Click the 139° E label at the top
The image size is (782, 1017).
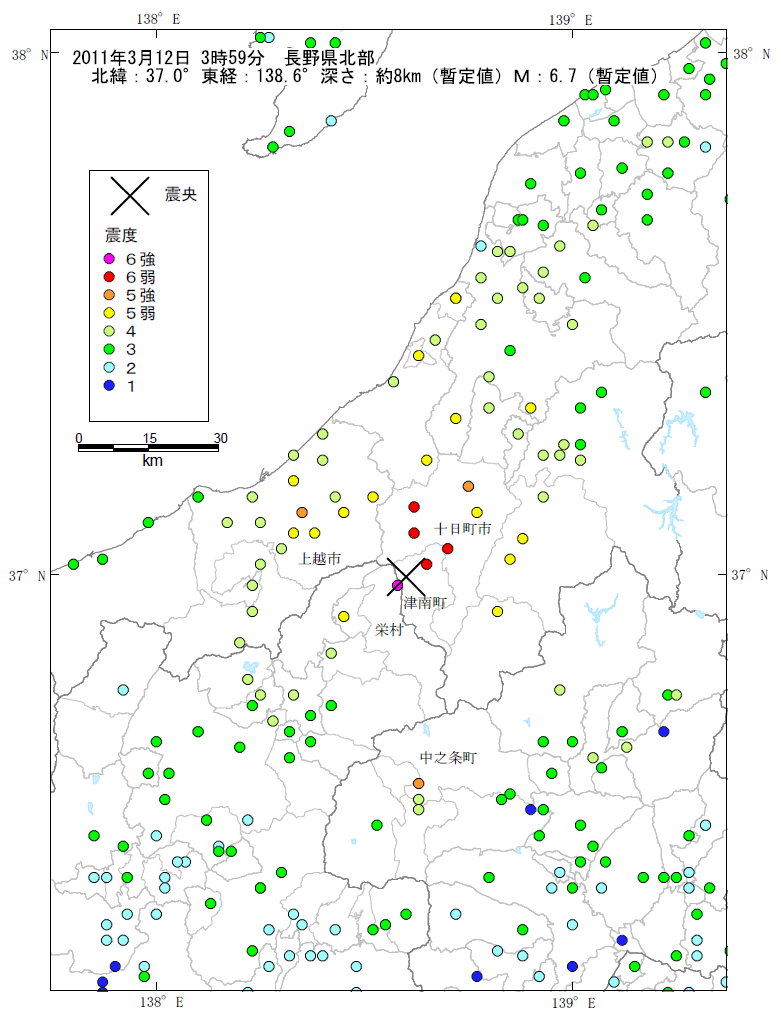(x=571, y=20)
